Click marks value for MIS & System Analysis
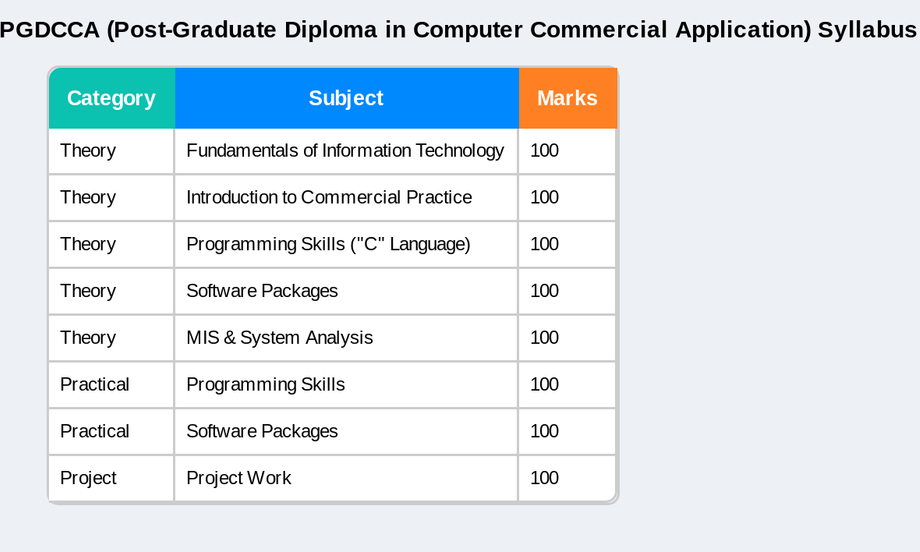 [x=567, y=338]
